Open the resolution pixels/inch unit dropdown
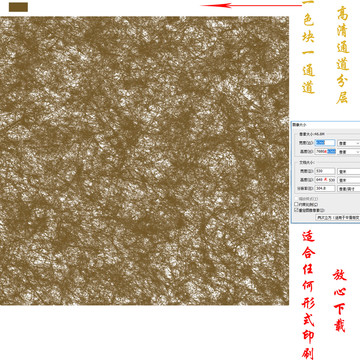 (349, 189)
